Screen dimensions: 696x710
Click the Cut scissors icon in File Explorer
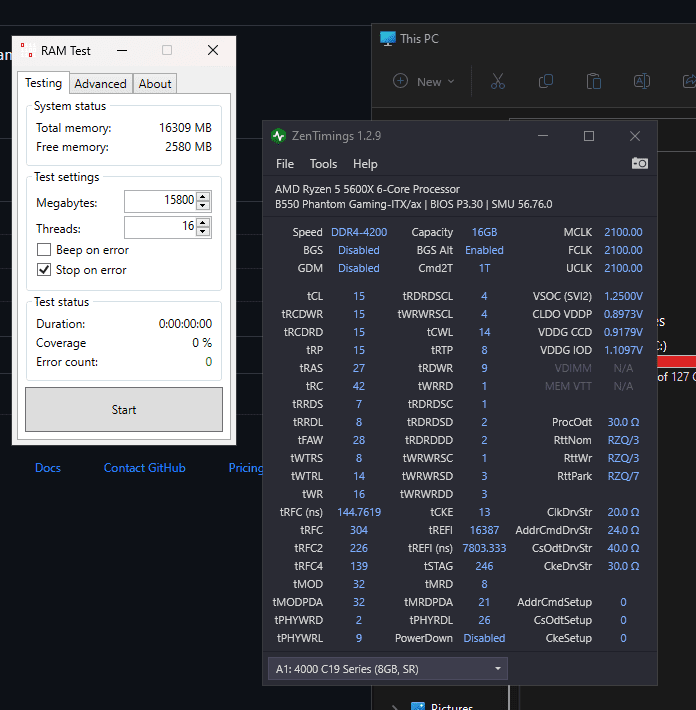pos(498,82)
